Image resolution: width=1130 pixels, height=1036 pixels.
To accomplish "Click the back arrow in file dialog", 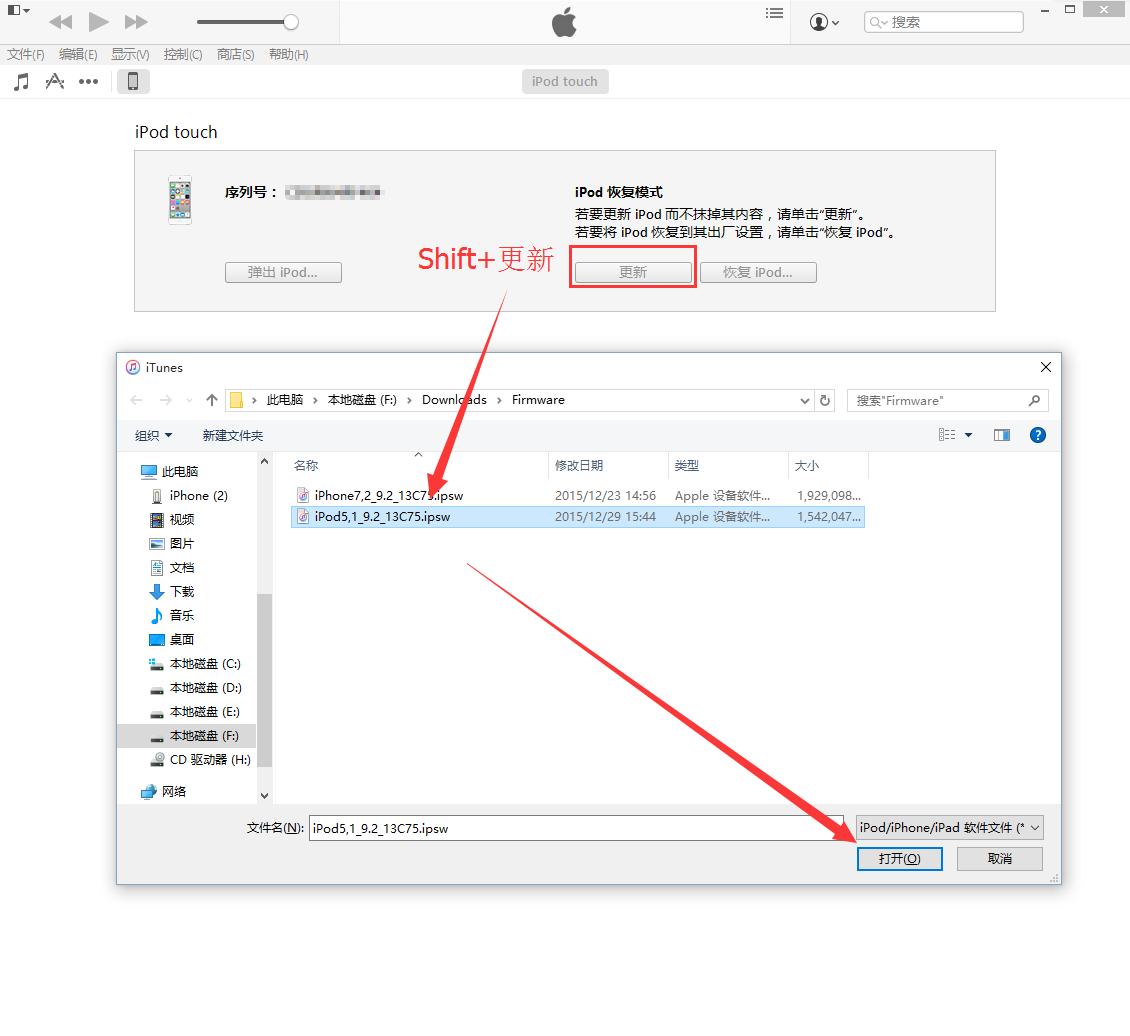I will click(136, 400).
